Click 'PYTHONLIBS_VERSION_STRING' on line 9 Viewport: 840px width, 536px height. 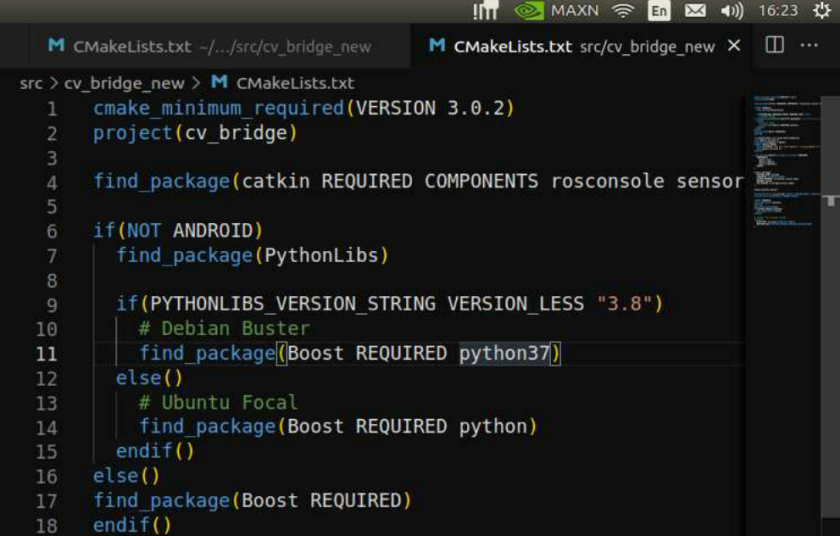[x=292, y=304]
